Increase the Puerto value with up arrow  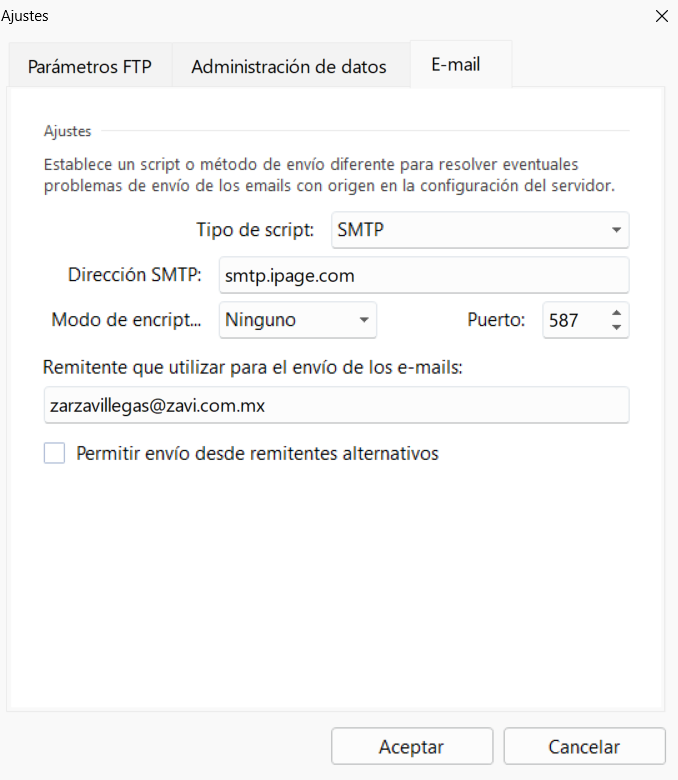[x=616, y=313]
